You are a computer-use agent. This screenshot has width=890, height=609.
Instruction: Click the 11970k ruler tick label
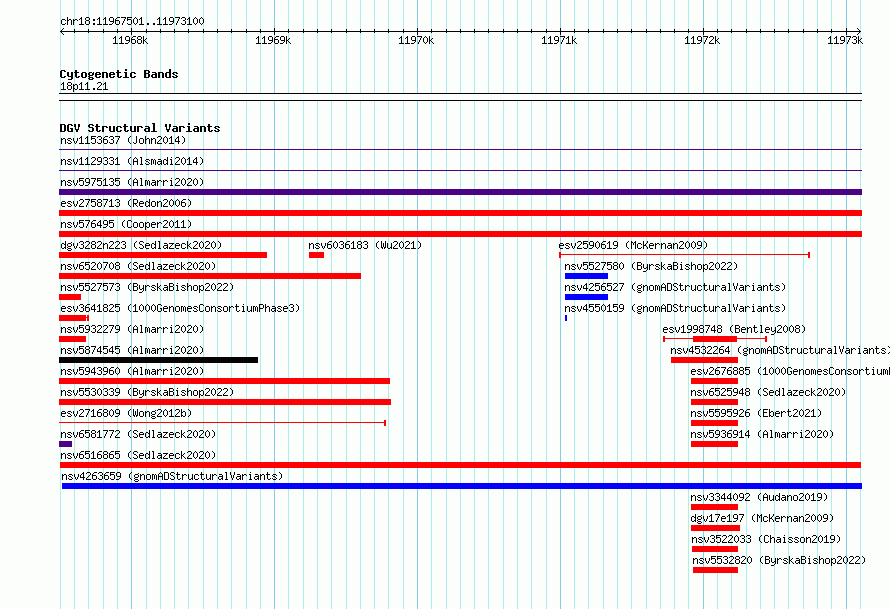coord(415,40)
